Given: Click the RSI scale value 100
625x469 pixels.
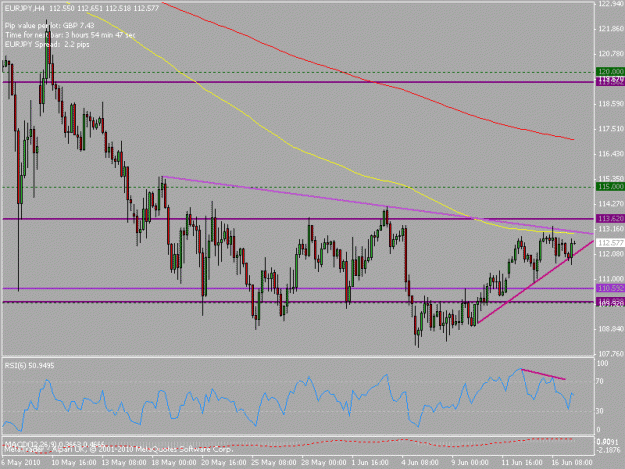Looking at the screenshot, I should (603, 363).
